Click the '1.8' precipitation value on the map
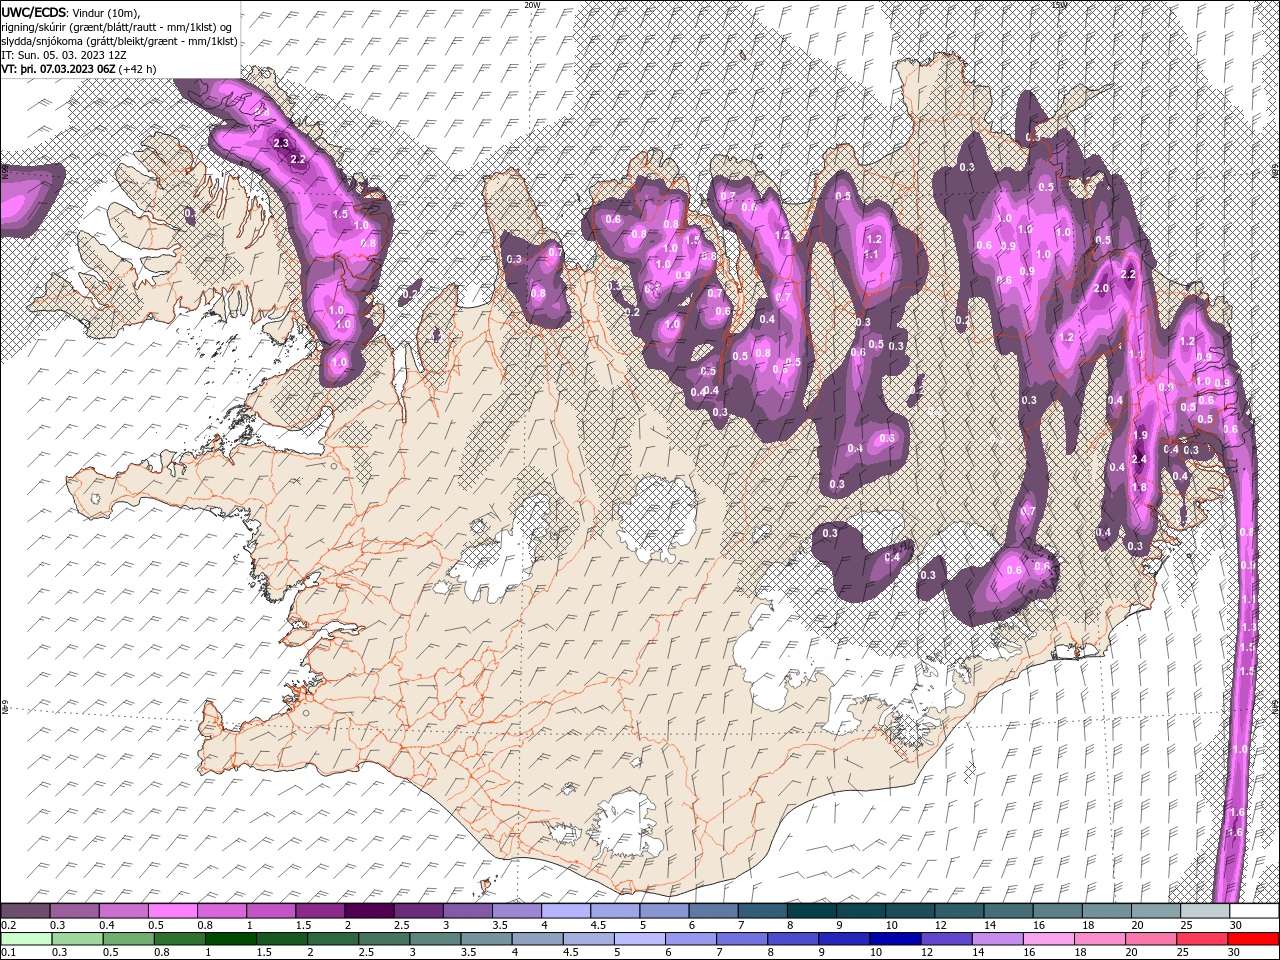The width and height of the screenshot is (1280, 960). 1138,487
